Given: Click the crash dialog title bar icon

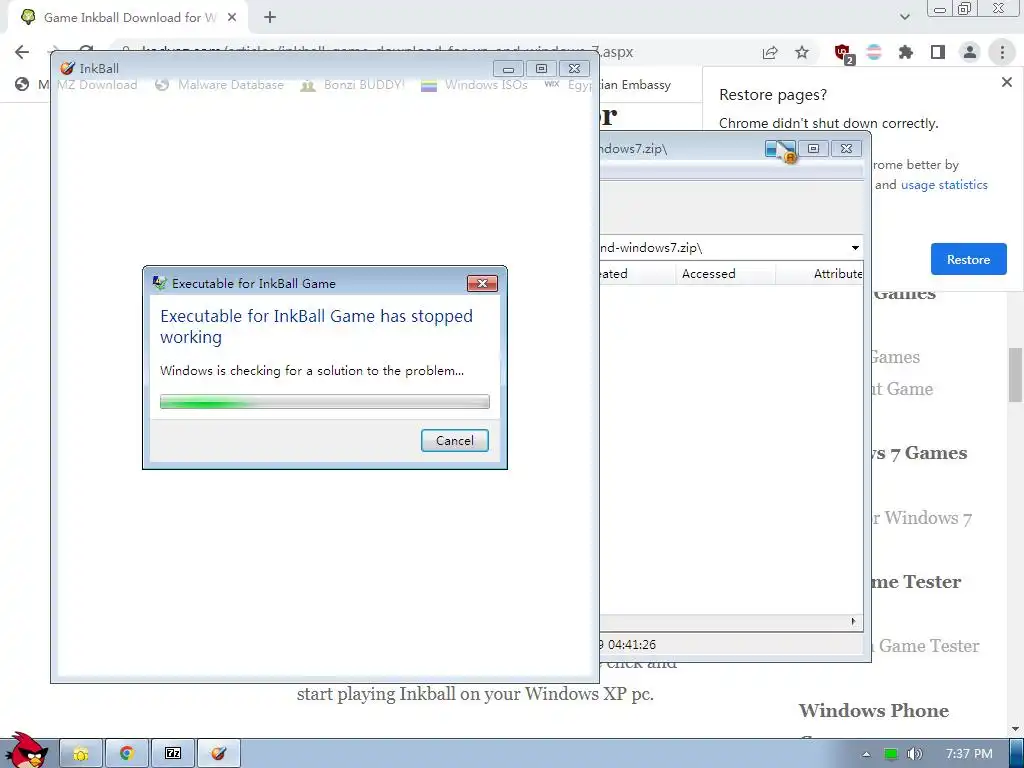Looking at the screenshot, I should pos(159,283).
